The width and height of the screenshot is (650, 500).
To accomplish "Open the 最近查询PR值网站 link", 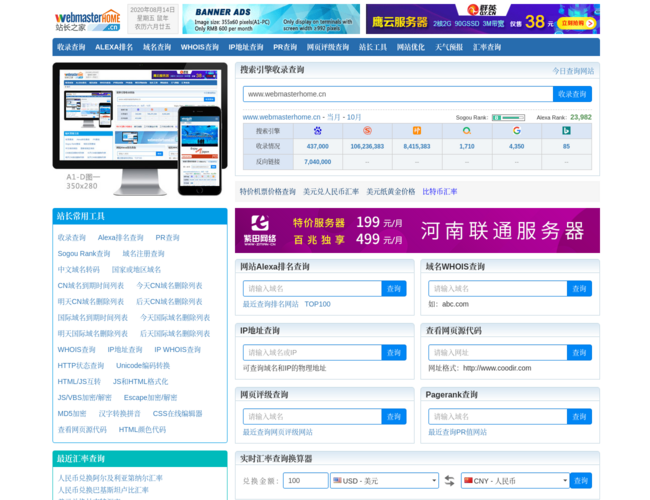I will [458, 432].
